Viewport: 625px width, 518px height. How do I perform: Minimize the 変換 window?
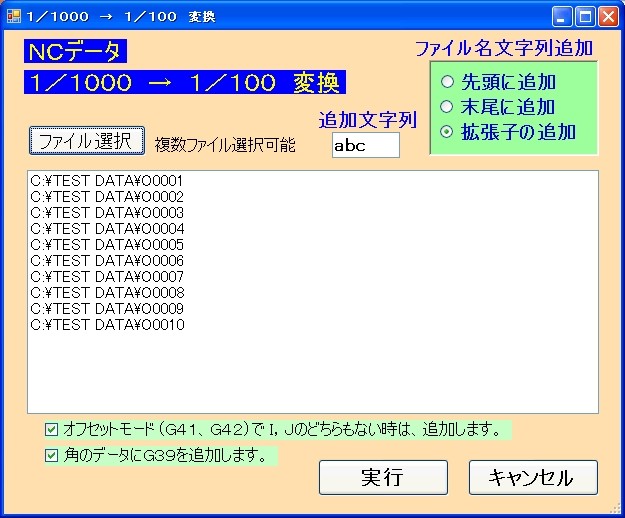pyautogui.click(x=563, y=16)
